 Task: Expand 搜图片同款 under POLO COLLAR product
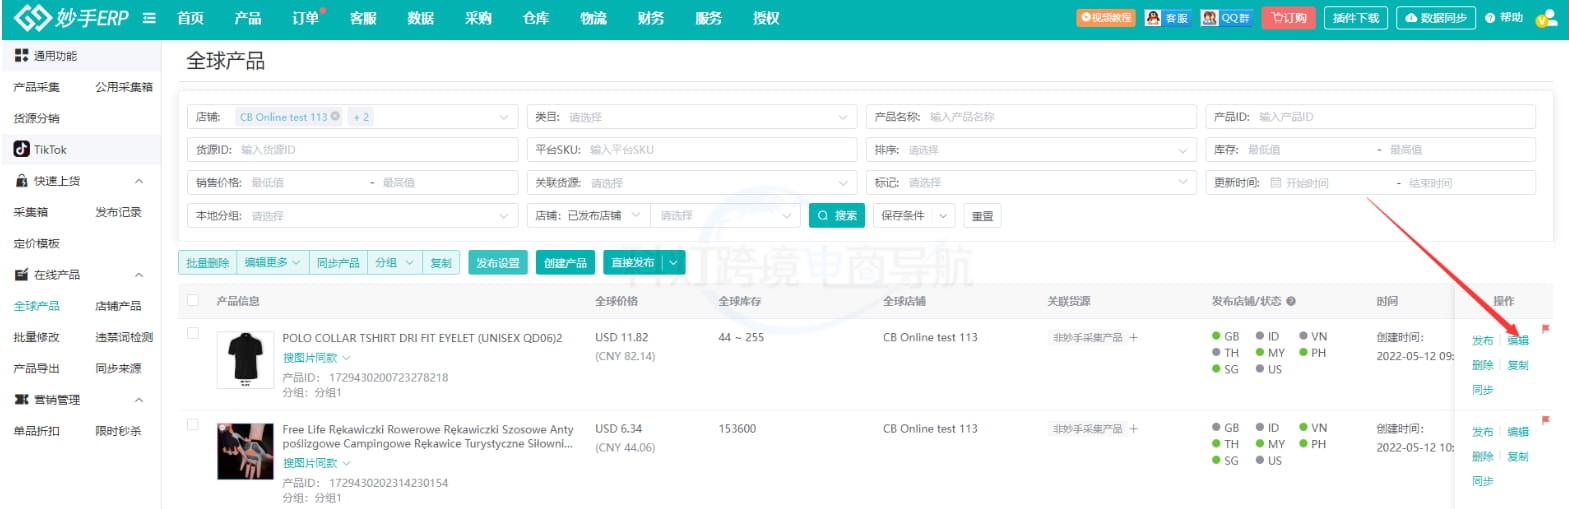coord(317,357)
